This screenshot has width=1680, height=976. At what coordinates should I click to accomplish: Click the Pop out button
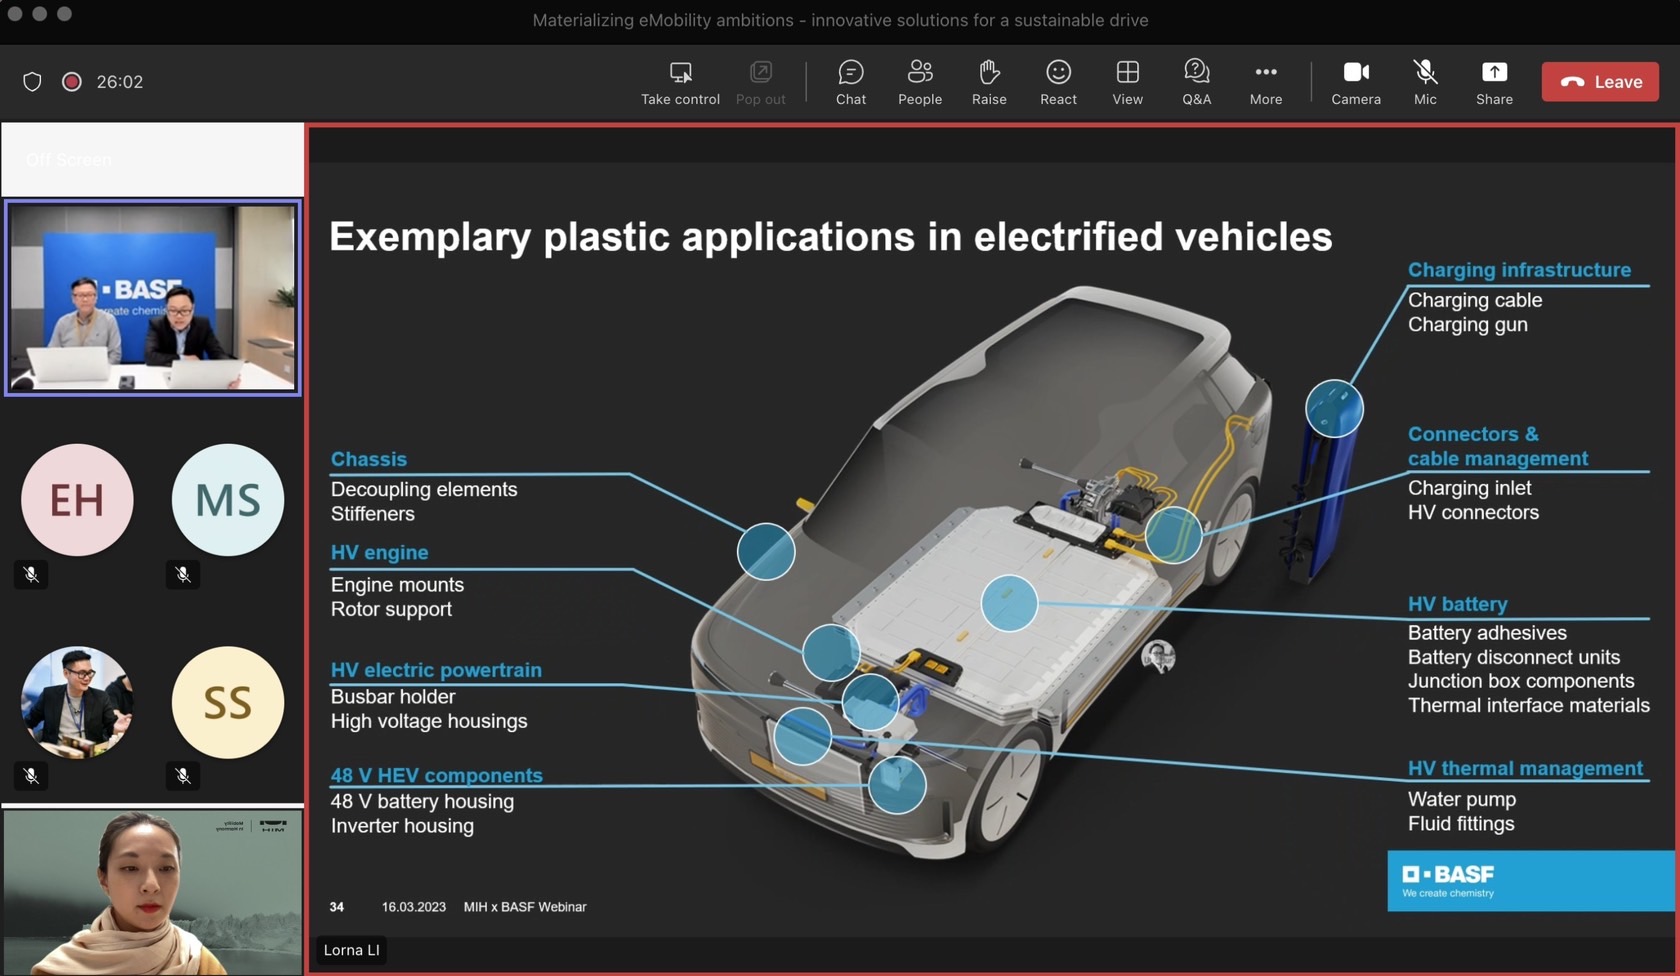(760, 82)
